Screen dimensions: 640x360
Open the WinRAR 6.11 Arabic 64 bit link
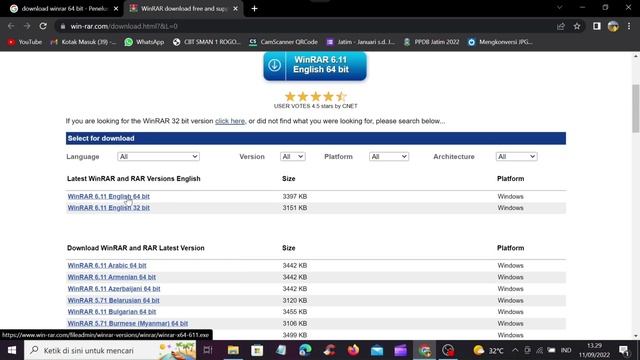107,265
